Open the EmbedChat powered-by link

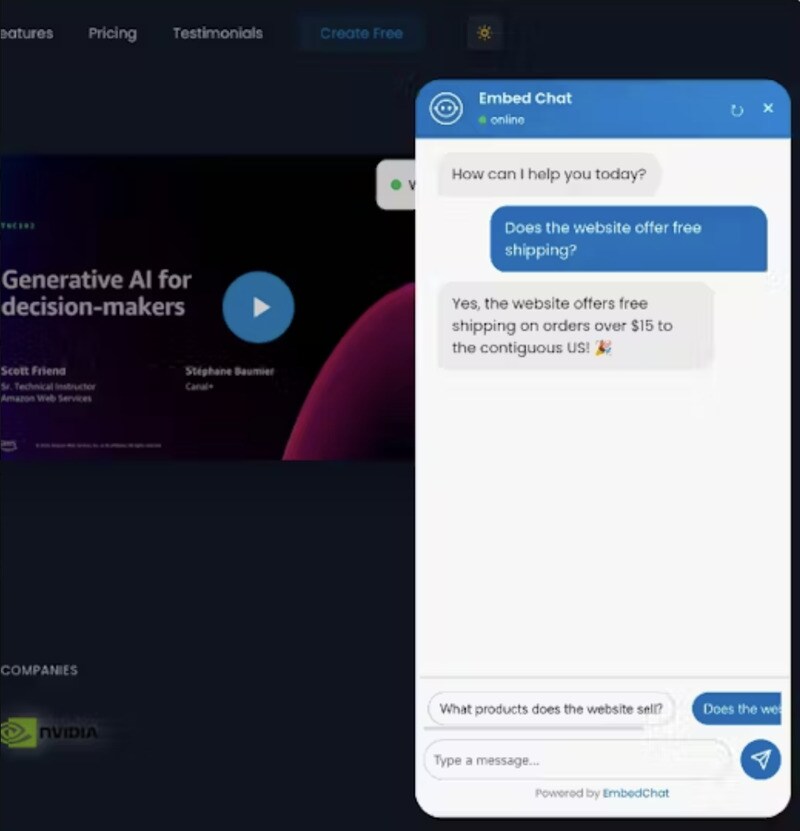point(636,793)
